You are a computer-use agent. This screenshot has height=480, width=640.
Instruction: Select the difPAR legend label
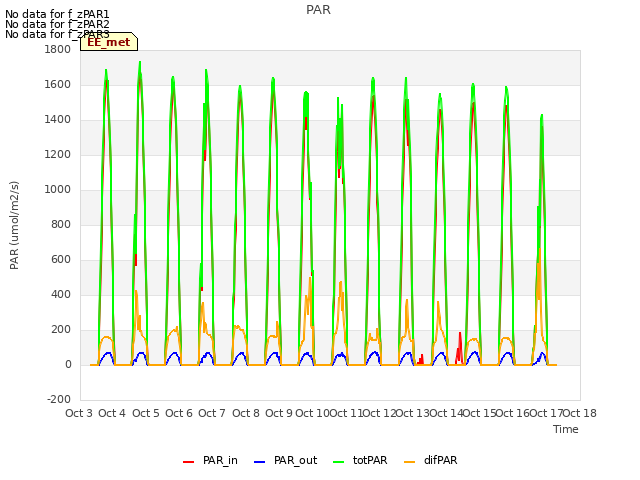tap(441, 460)
